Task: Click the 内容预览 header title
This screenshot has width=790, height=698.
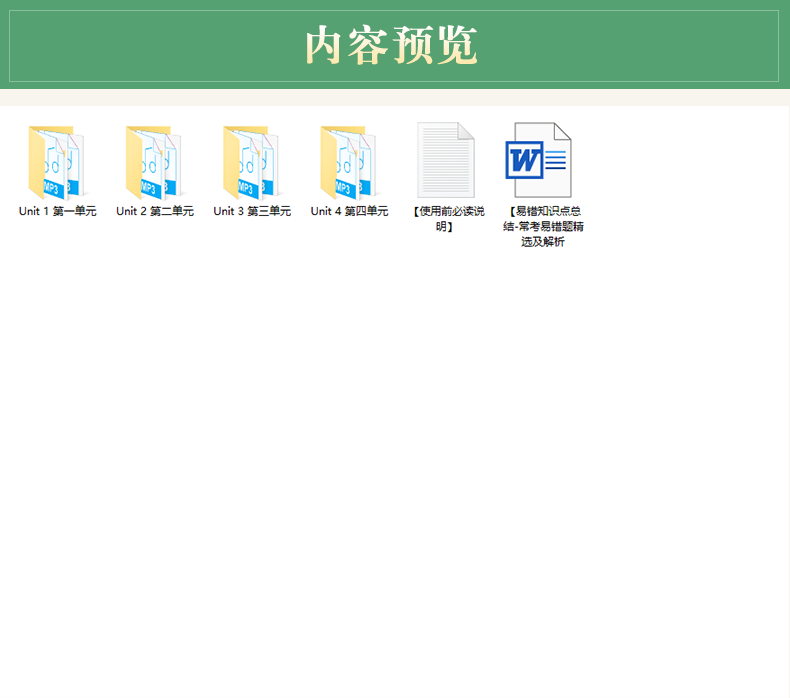Action: [391, 45]
